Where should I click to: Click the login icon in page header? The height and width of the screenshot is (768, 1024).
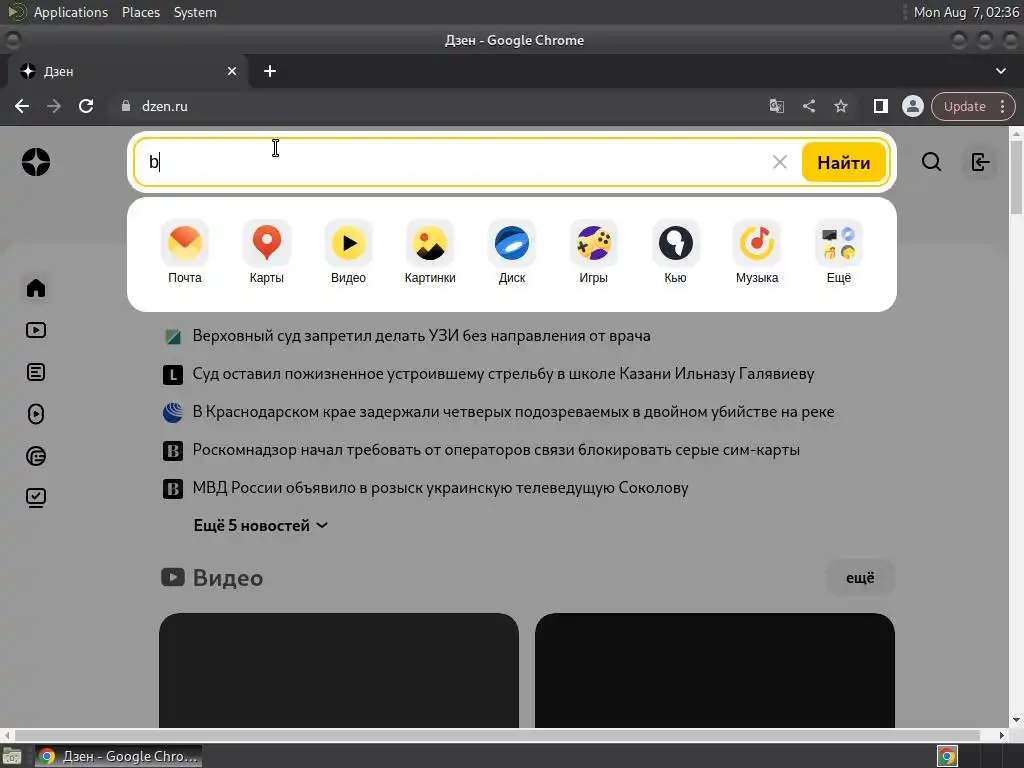point(980,162)
